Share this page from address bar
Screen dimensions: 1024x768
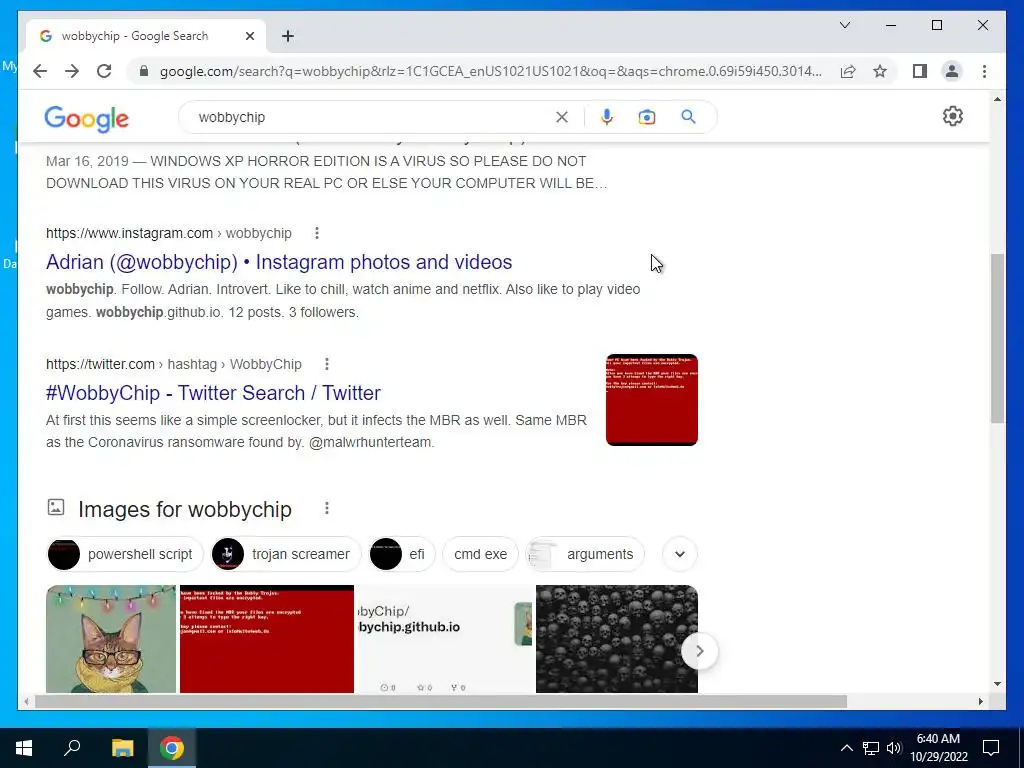click(848, 71)
